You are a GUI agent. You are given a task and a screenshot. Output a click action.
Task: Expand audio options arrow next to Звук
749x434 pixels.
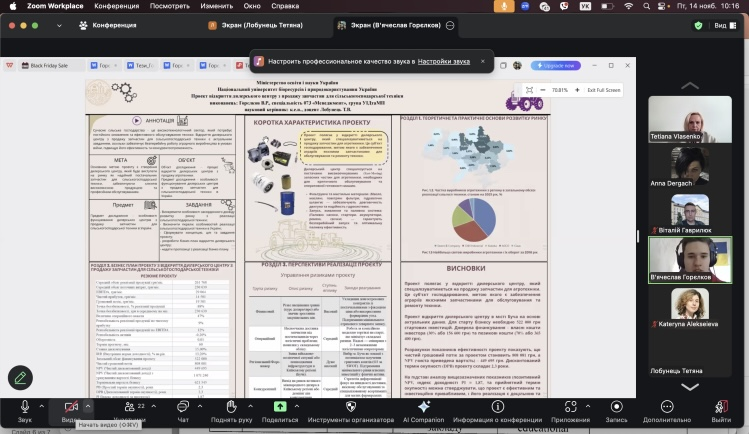42,406
